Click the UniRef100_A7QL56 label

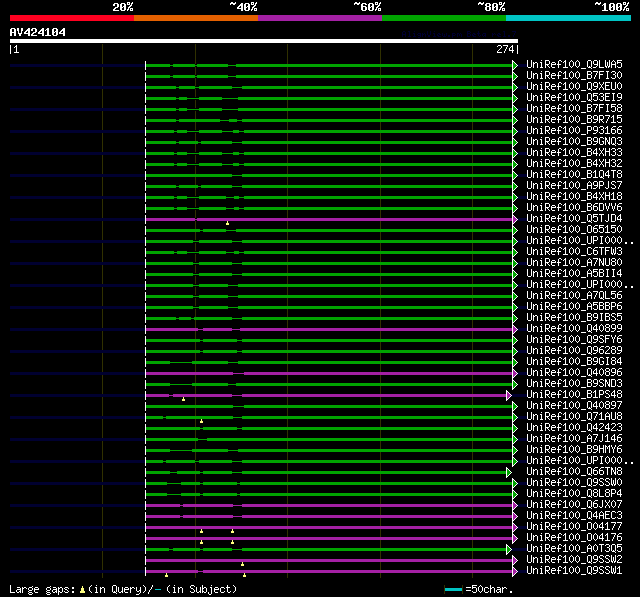tap(574, 296)
